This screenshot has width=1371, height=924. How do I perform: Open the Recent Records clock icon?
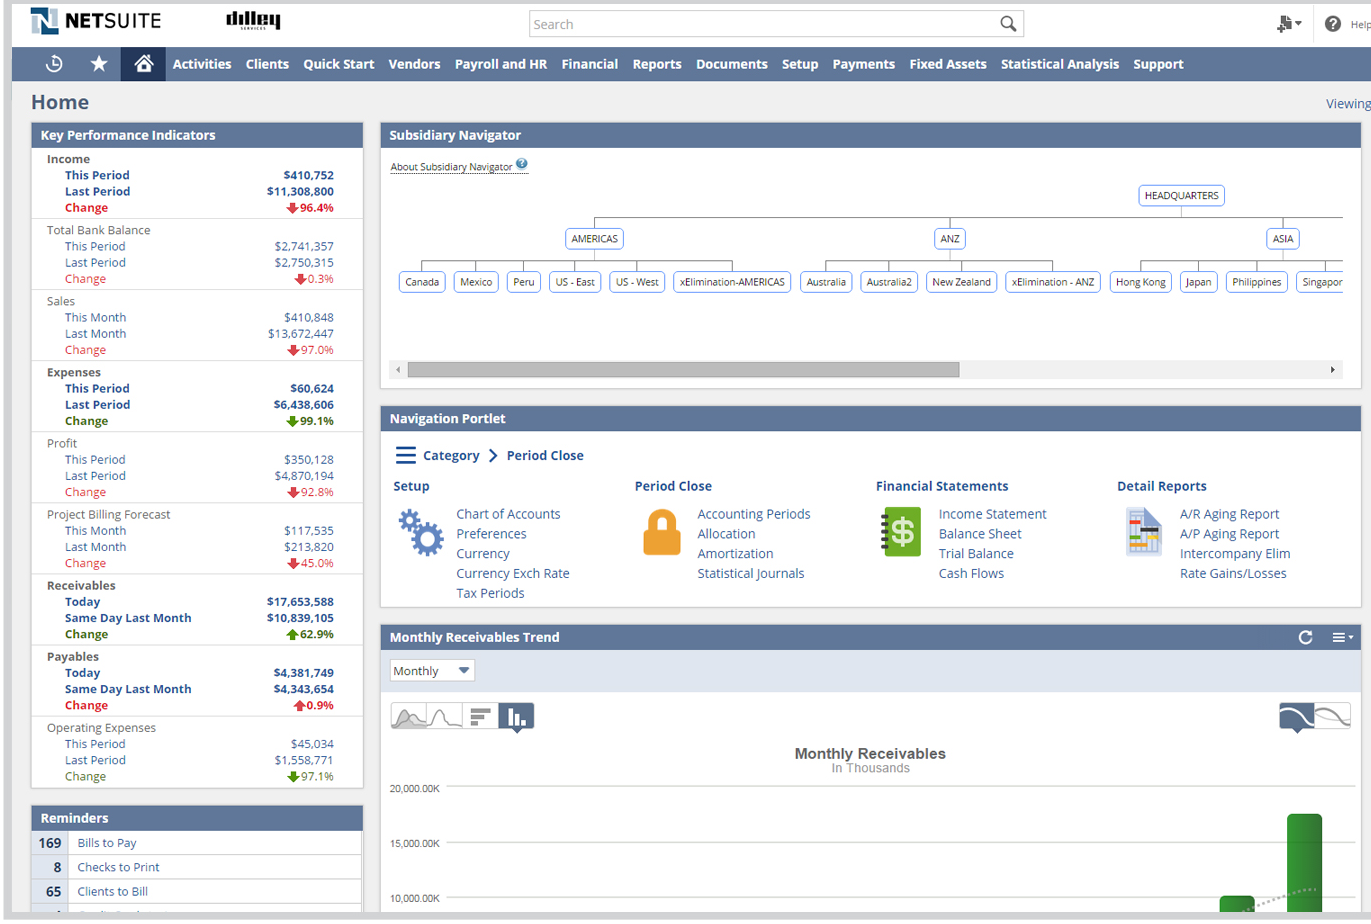point(54,64)
